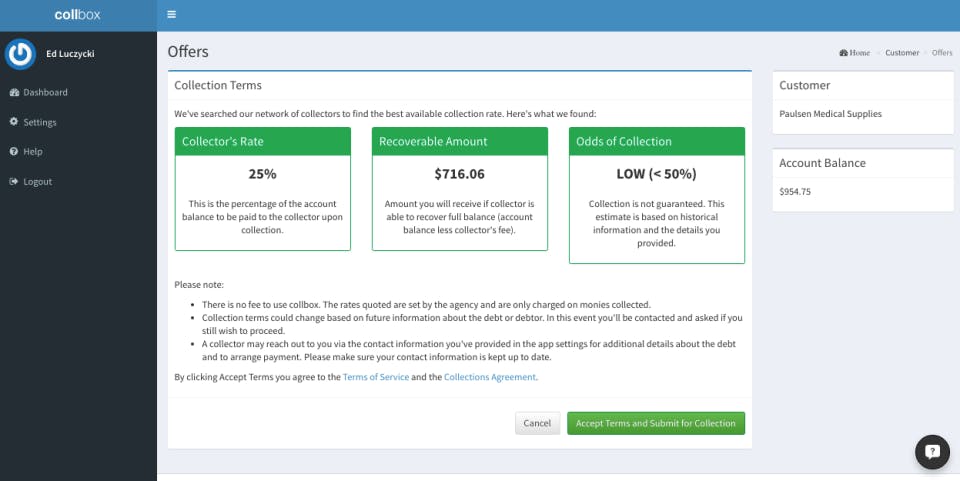Screen dimensions: 960x481
Task: Go to Customer breadcrumb link
Action: (x=902, y=53)
